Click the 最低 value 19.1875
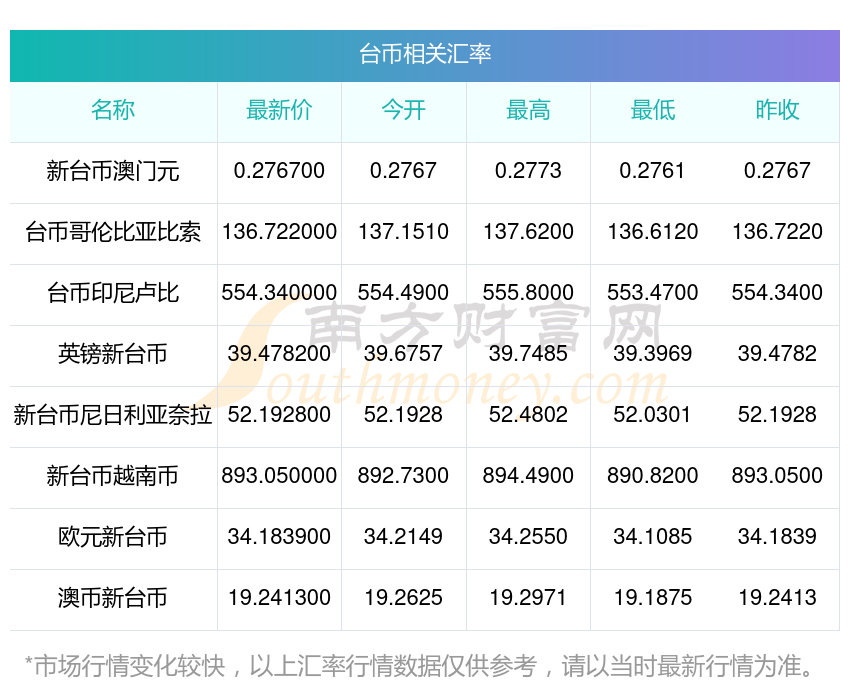Image resolution: width=850 pixels, height=698 pixels. point(653,598)
